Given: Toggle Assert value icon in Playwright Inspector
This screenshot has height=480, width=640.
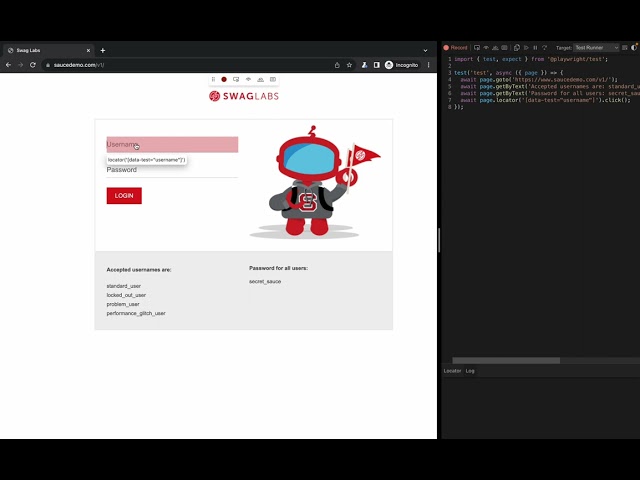Looking at the screenshot, I should [504, 48].
